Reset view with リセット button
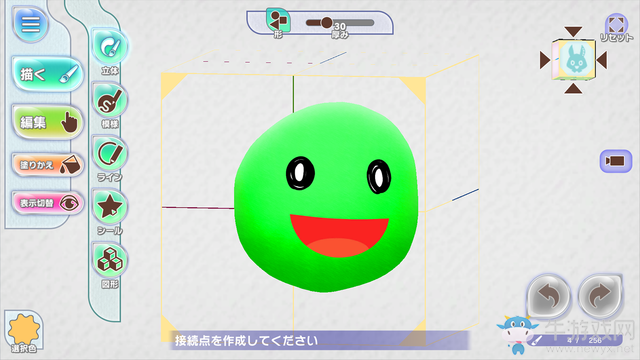Viewport: 640px width, 360px height. click(x=616, y=28)
